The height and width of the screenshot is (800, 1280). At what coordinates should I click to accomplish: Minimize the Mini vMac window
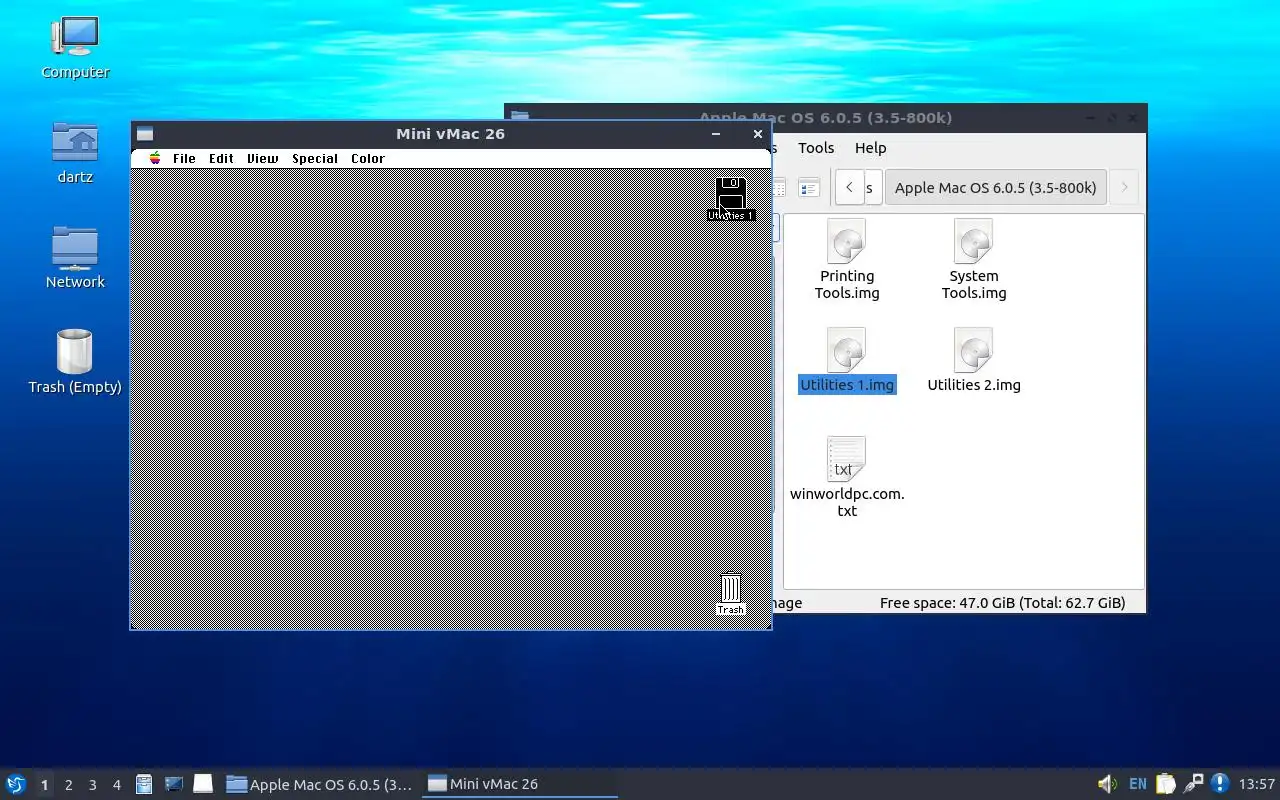pos(716,134)
